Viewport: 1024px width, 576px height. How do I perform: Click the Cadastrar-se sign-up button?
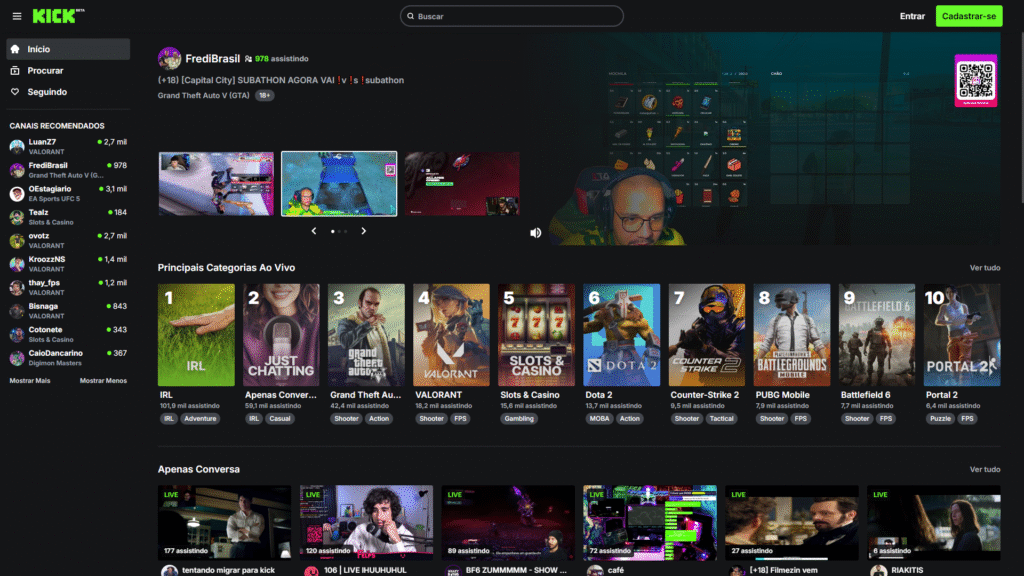pos(969,16)
